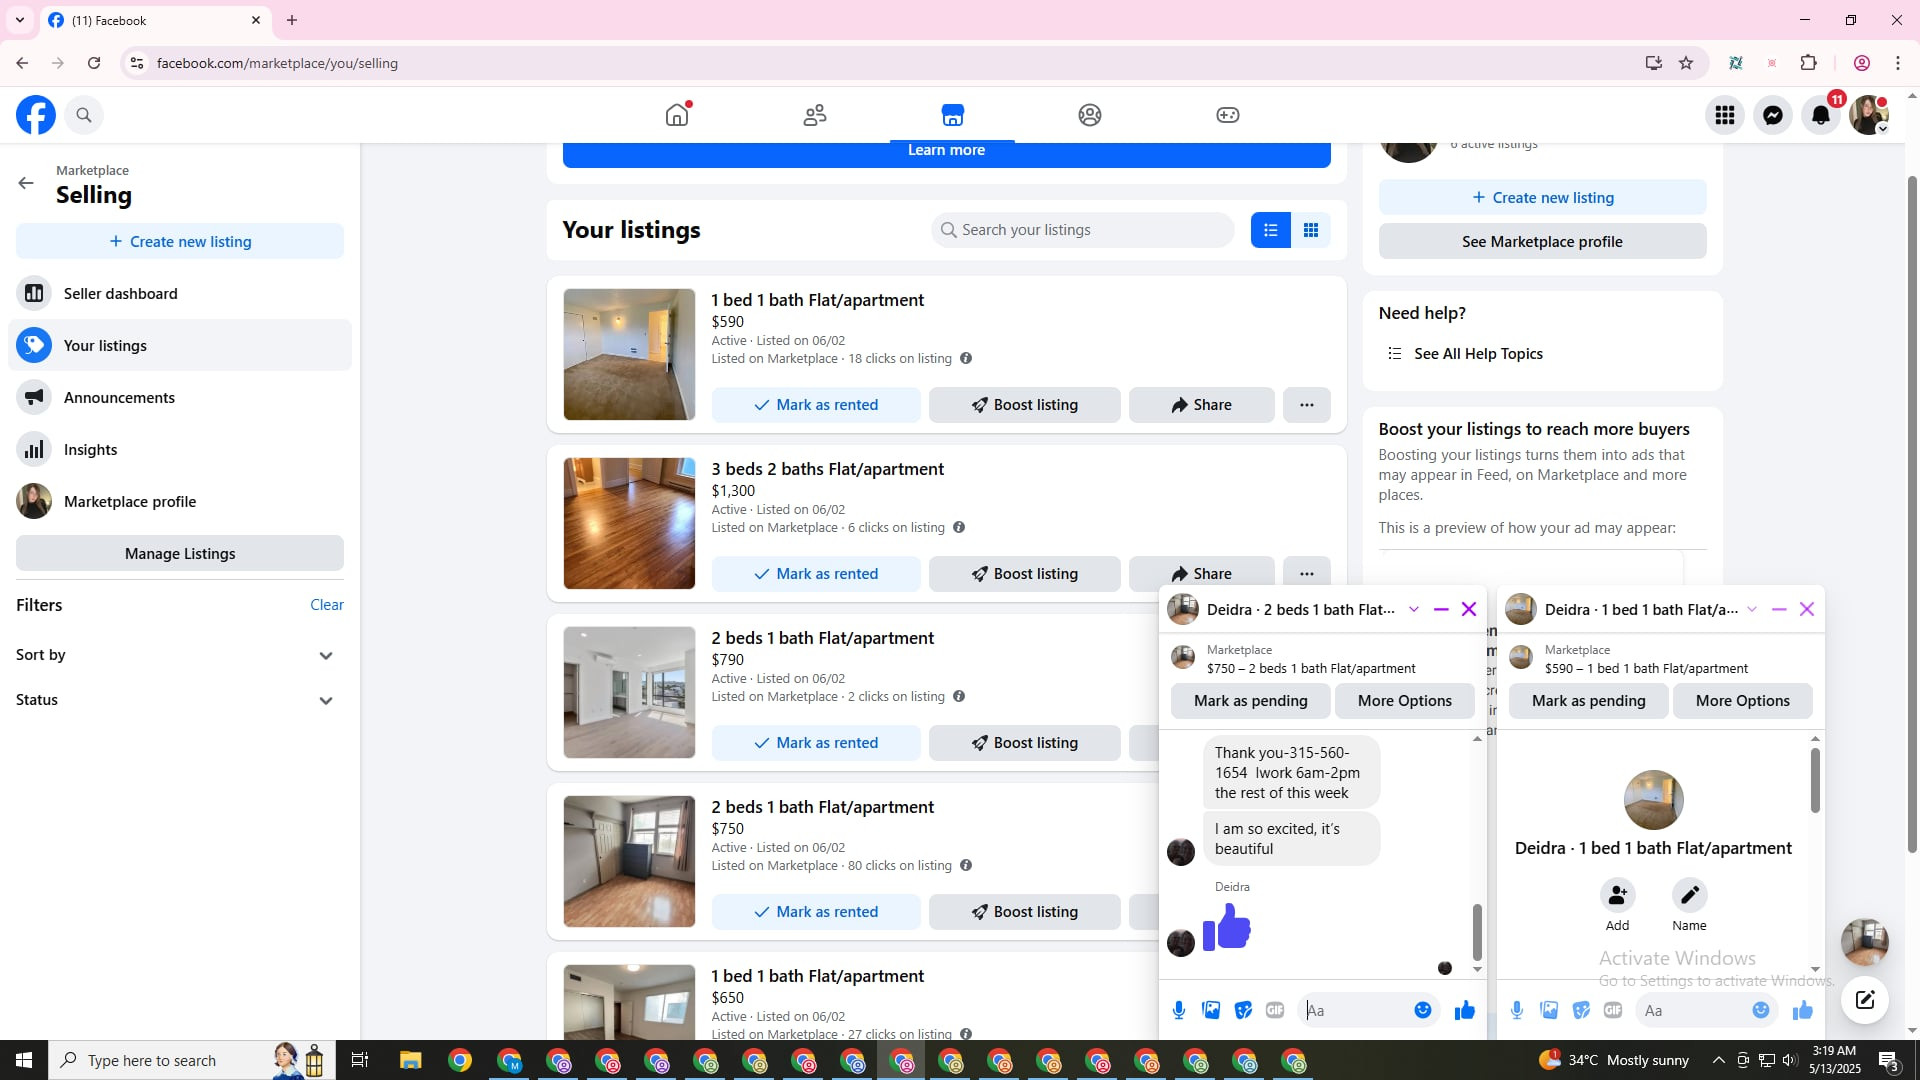Open Marketplace profile in the sidebar
This screenshot has width=1920, height=1080.
click(x=180, y=501)
